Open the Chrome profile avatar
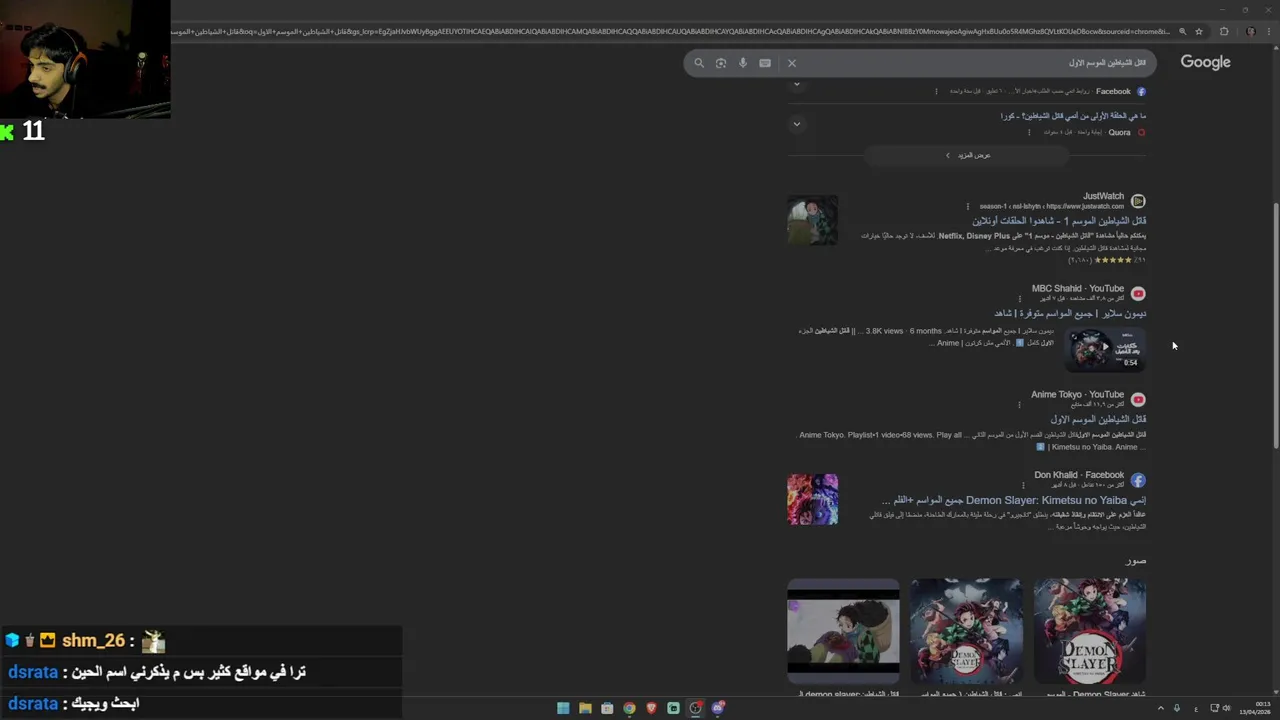Viewport: 1280px width, 720px height. tap(1250, 32)
